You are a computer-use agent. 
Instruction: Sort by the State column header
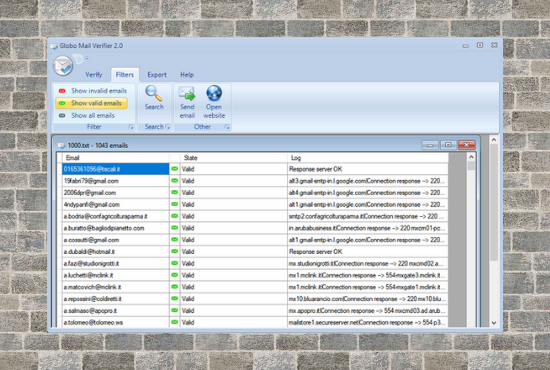pyautogui.click(x=234, y=158)
